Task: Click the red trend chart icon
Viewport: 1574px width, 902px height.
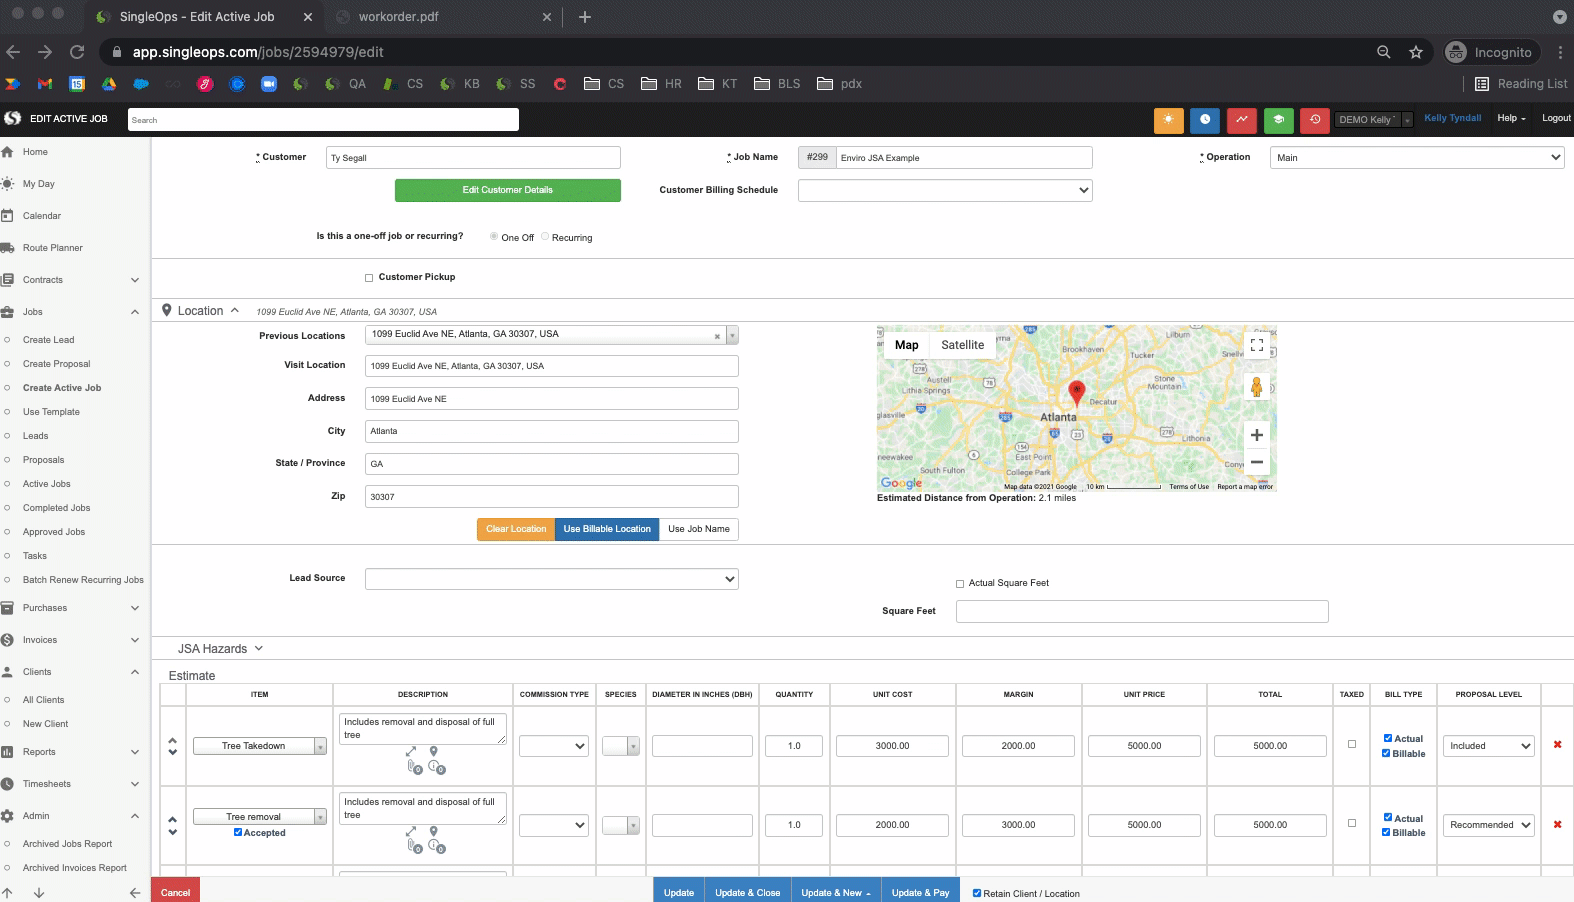Action: pyautogui.click(x=1242, y=120)
